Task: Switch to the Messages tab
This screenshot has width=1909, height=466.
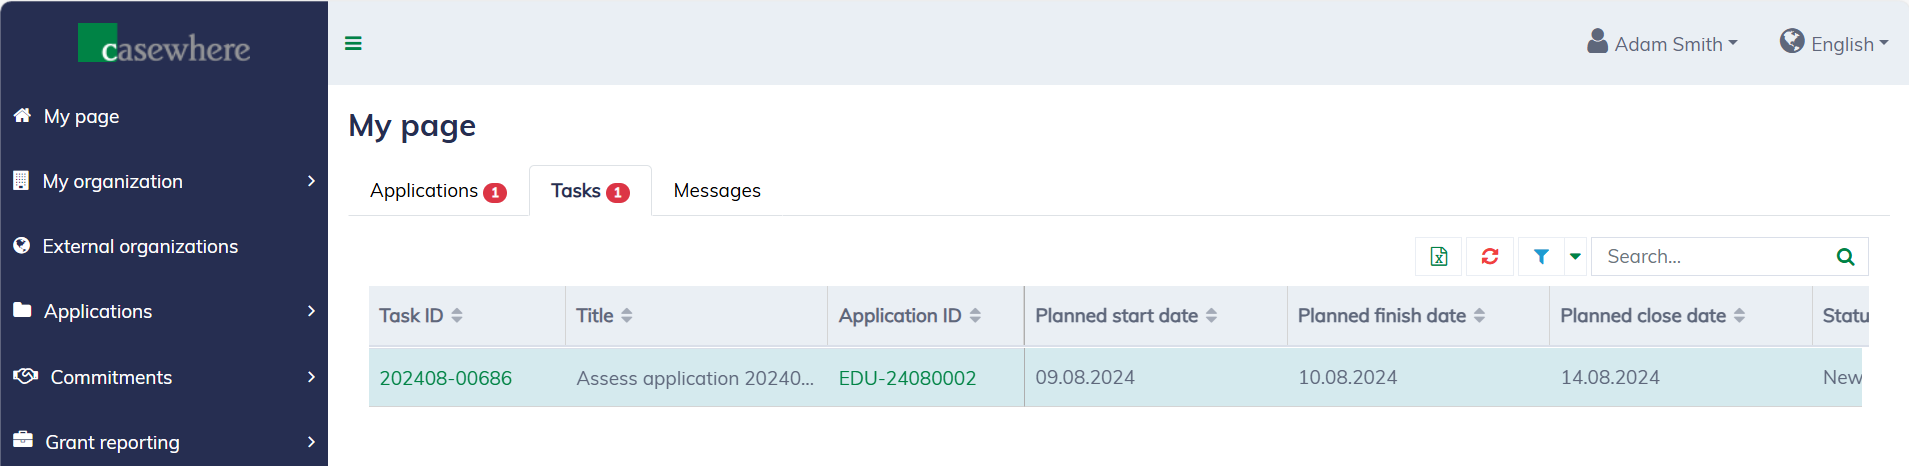Action: point(717,191)
